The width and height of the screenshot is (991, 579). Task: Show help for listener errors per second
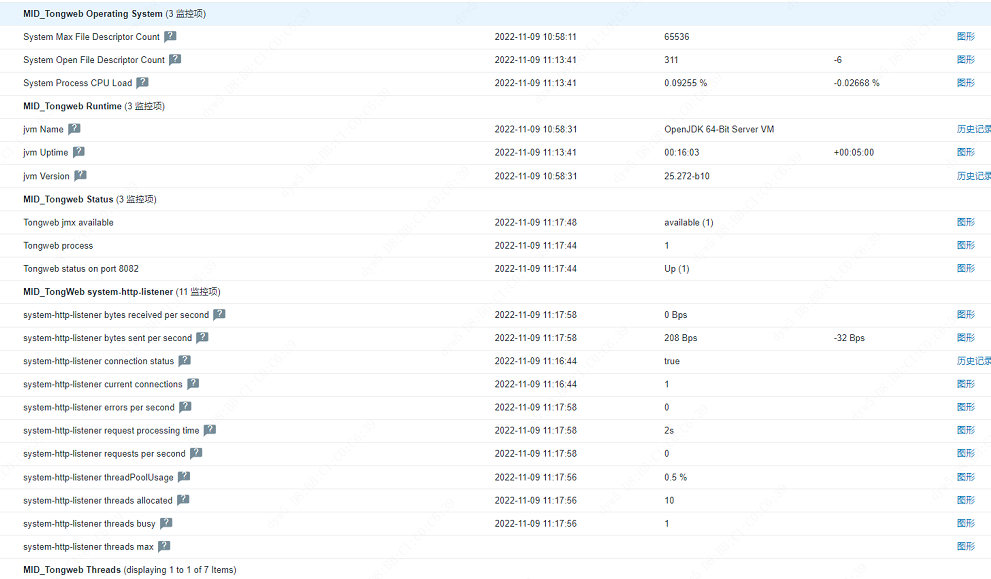pos(185,407)
